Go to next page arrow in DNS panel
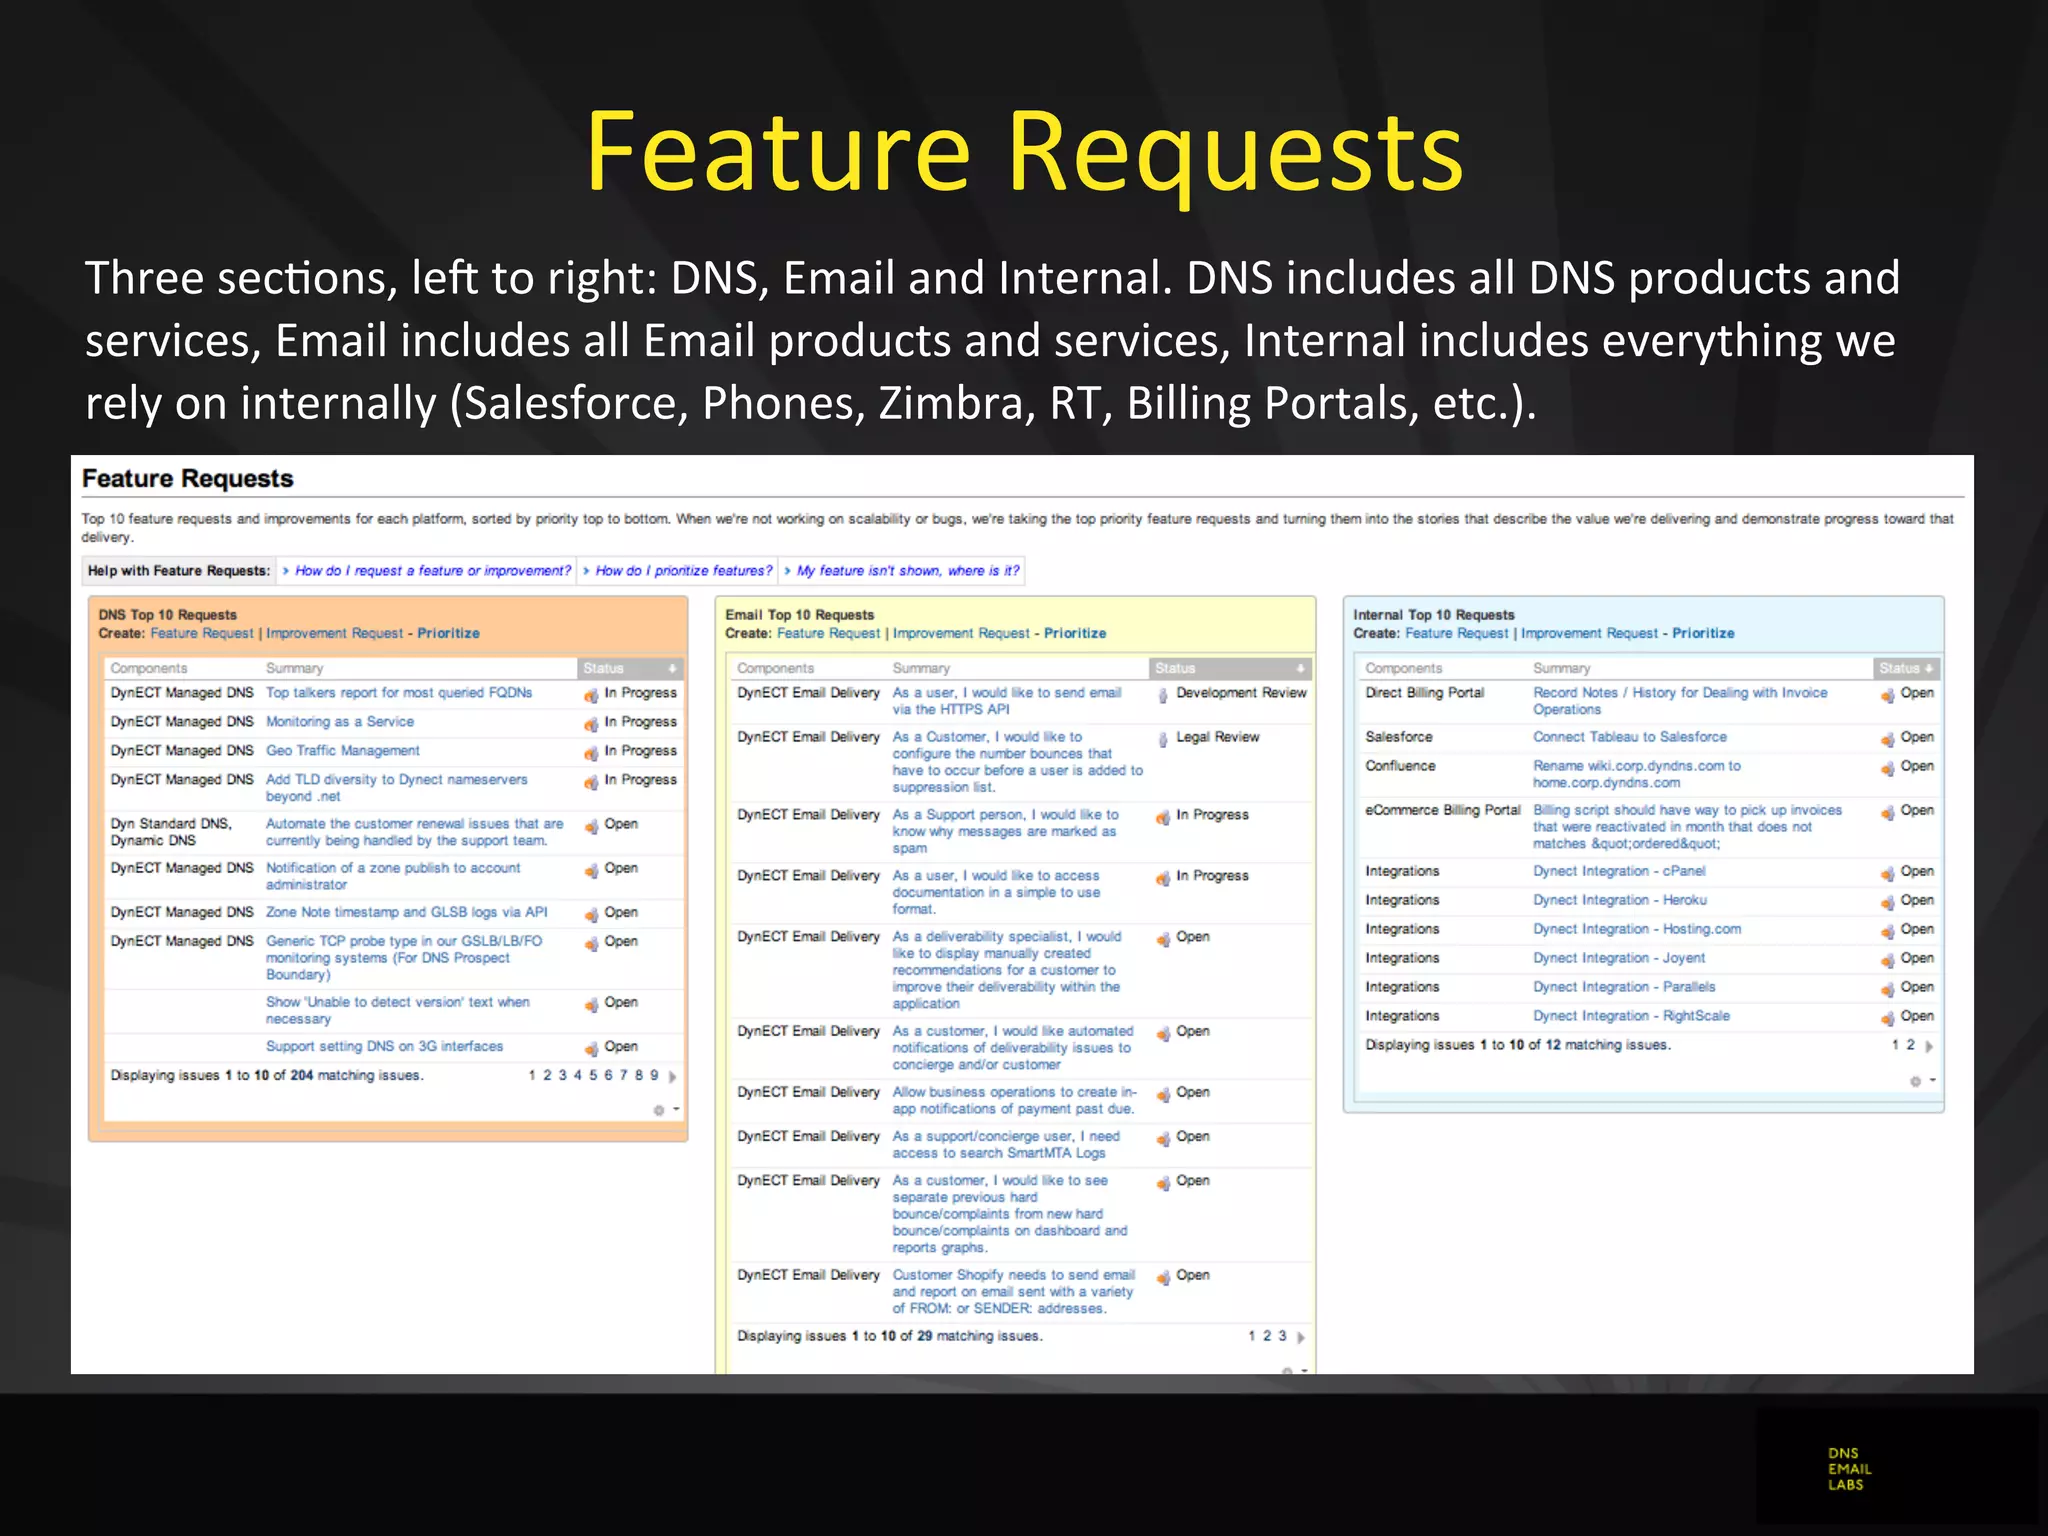The image size is (2048, 1536). (673, 1077)
